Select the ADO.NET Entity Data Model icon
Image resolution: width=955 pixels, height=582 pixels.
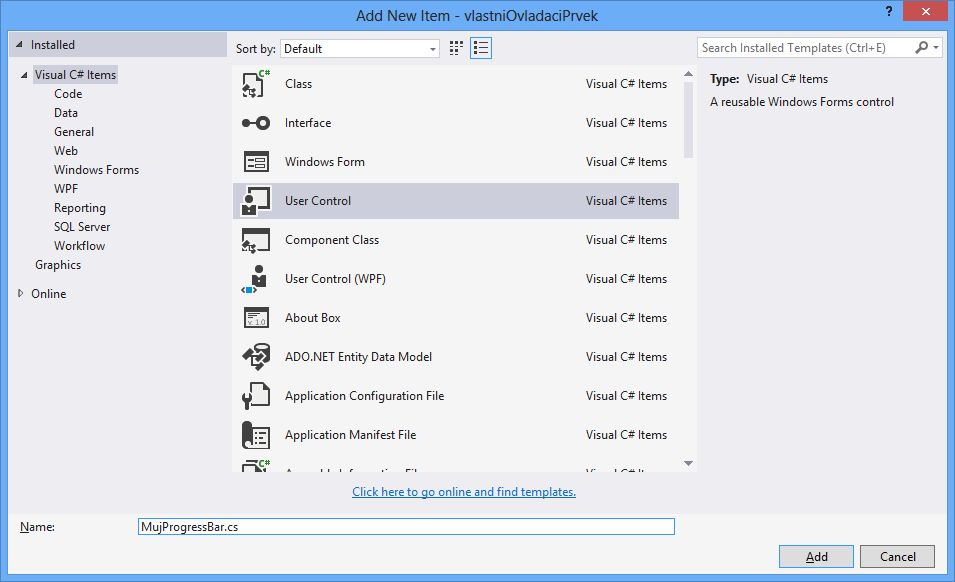click(256, 356)
